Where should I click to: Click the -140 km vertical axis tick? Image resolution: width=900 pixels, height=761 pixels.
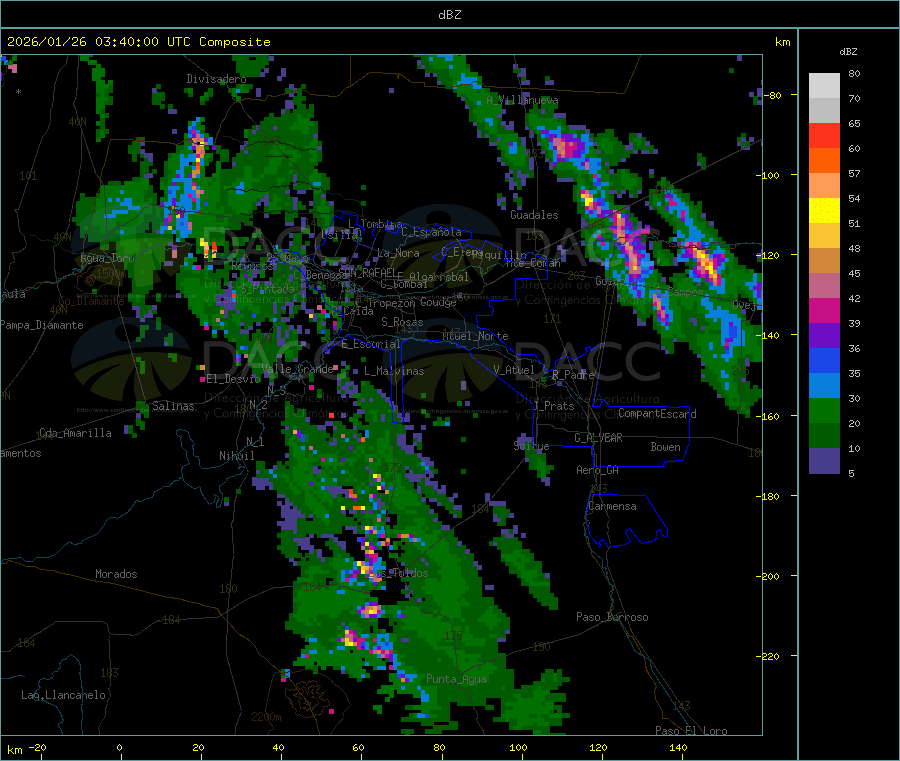[770, 335]
